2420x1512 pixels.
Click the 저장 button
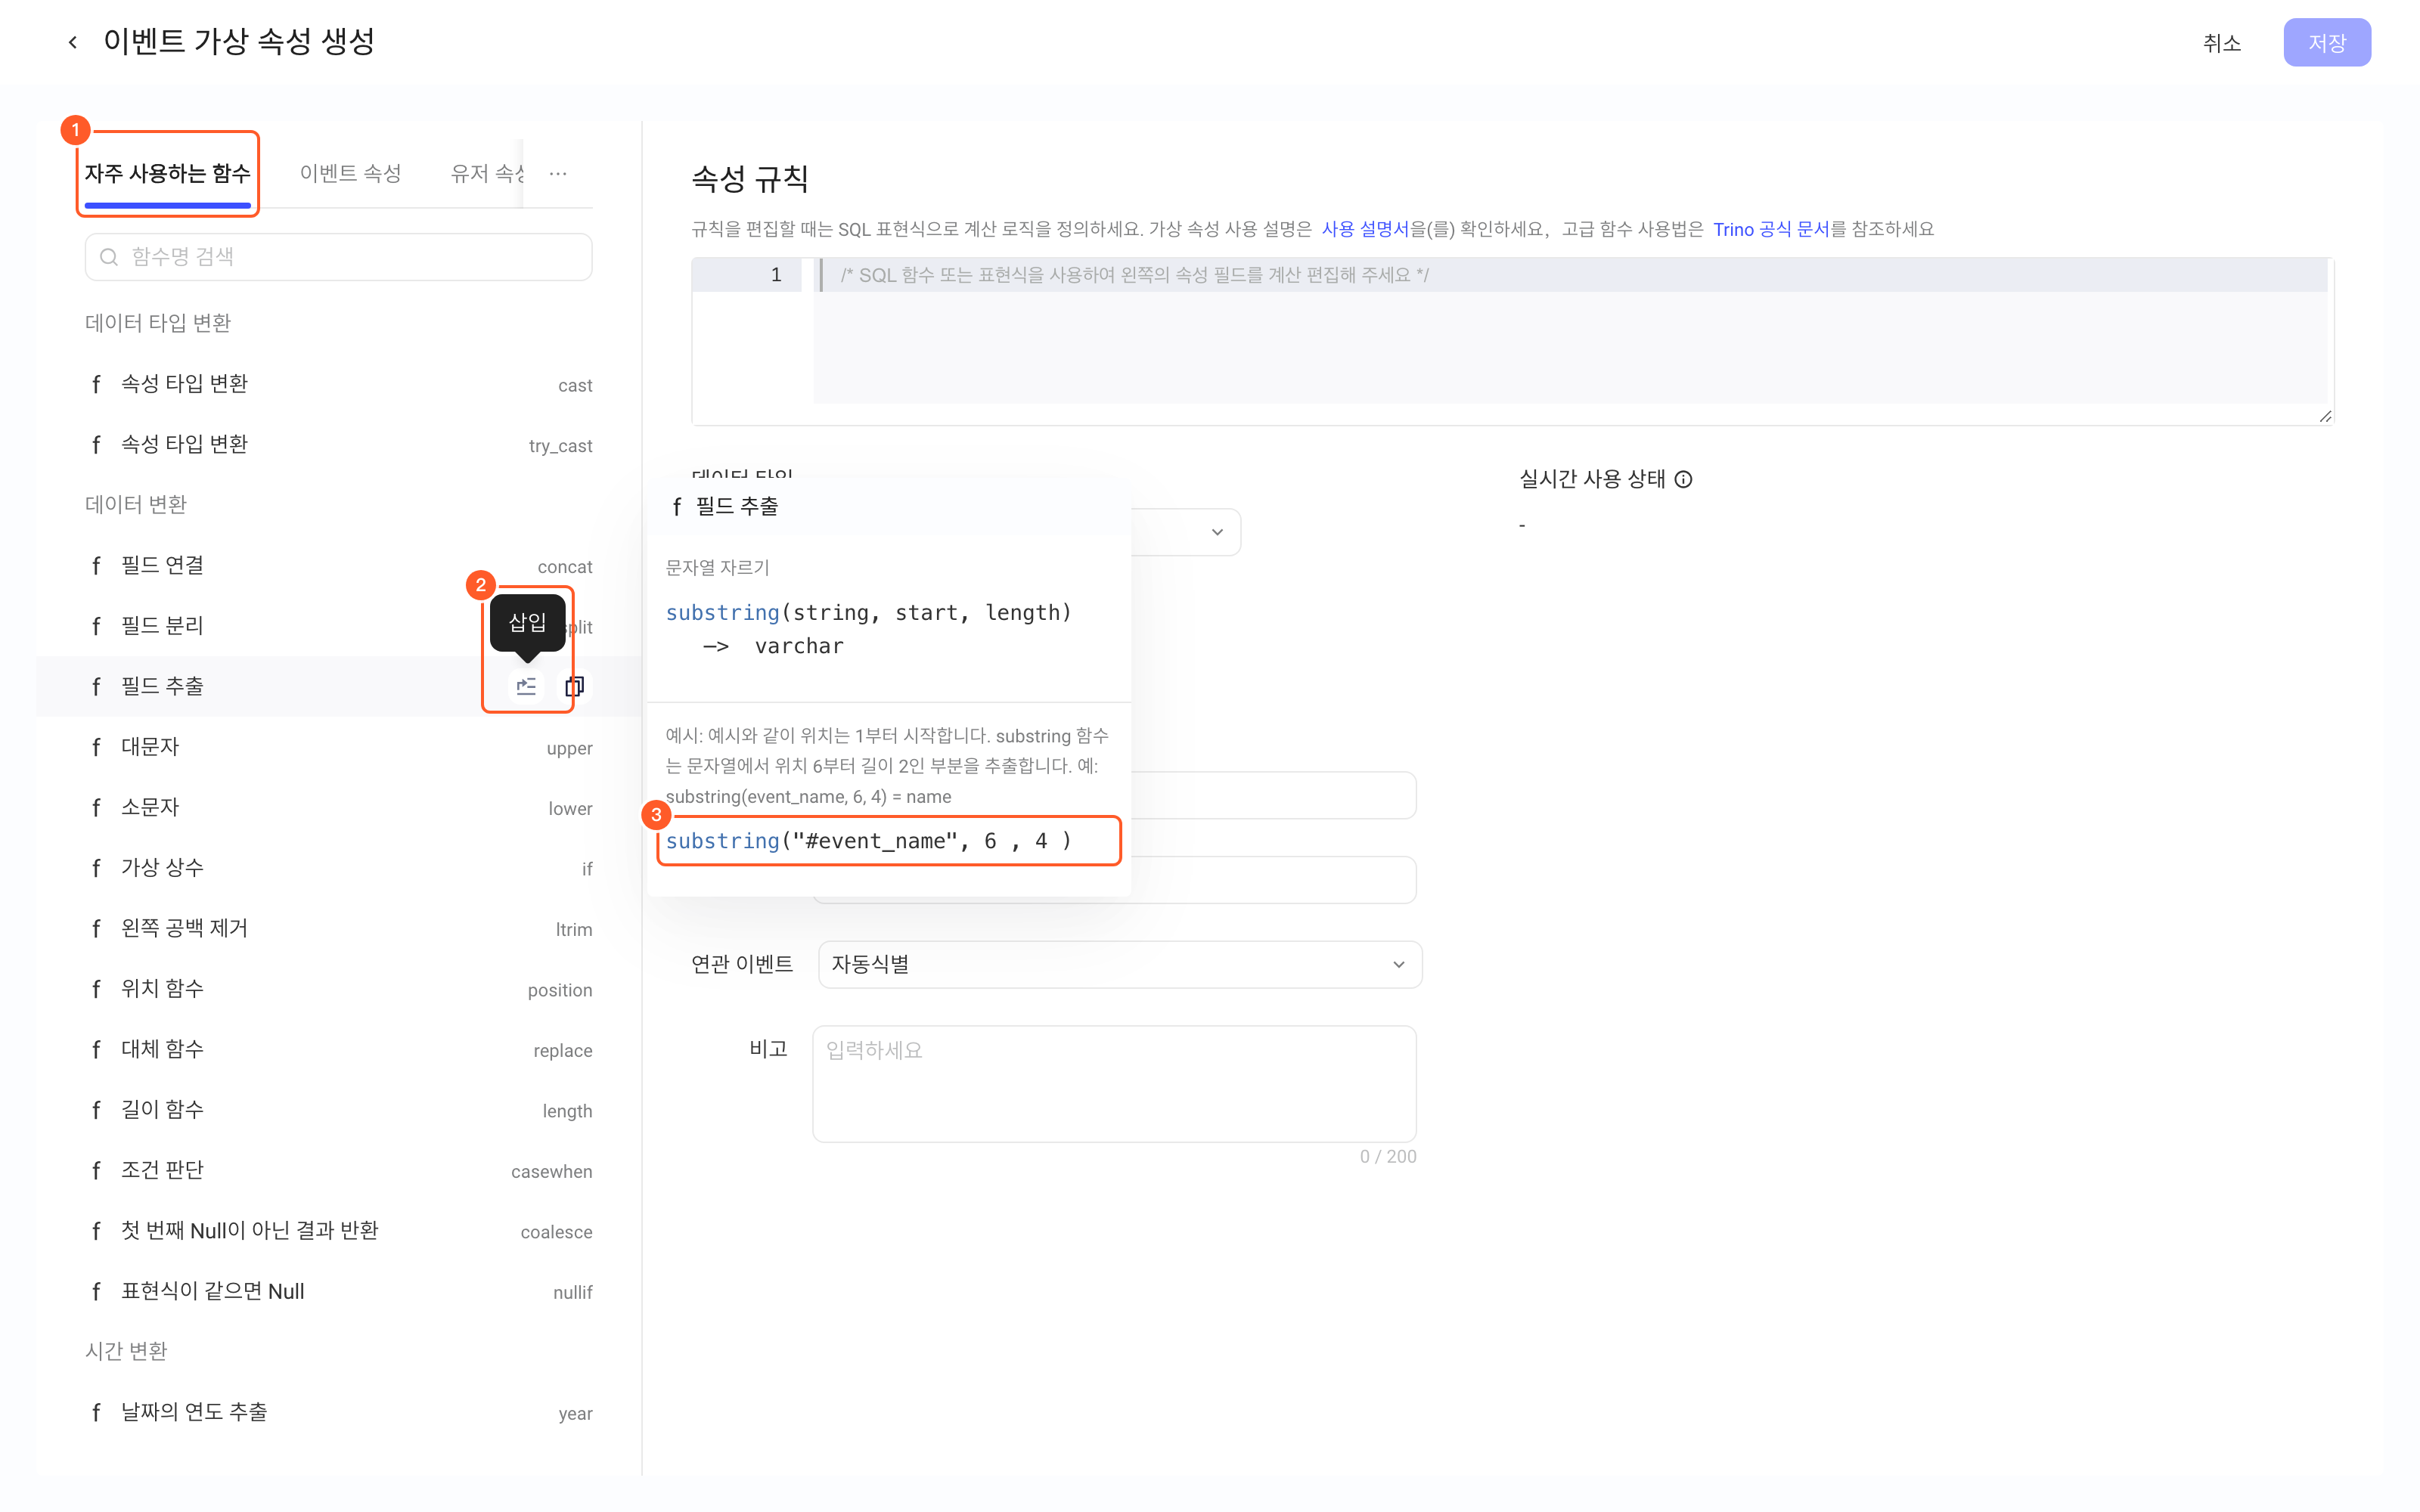point(2327,43)
